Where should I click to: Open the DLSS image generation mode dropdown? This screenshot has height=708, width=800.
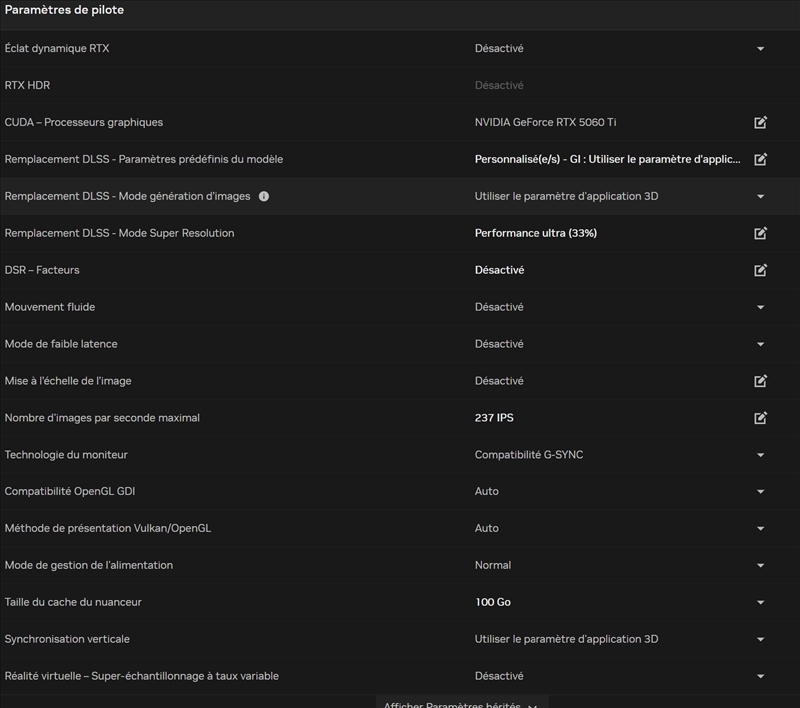[760, 197]
